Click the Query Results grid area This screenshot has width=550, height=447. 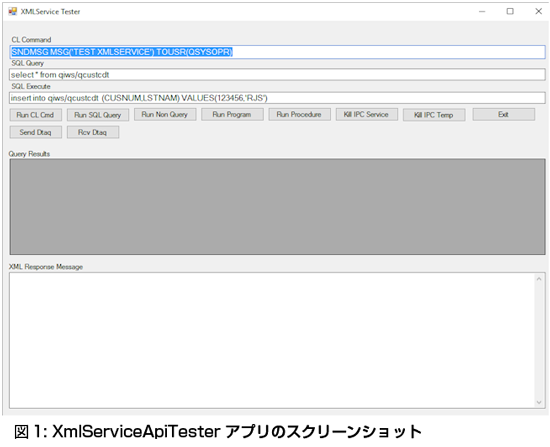coord(277,207)
